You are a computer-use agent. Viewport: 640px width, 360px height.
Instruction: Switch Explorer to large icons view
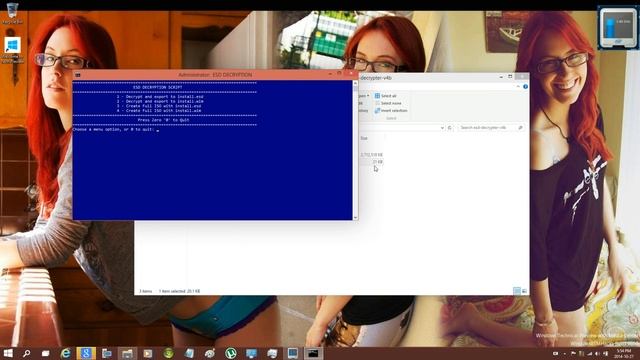click(x=524, y=291)
